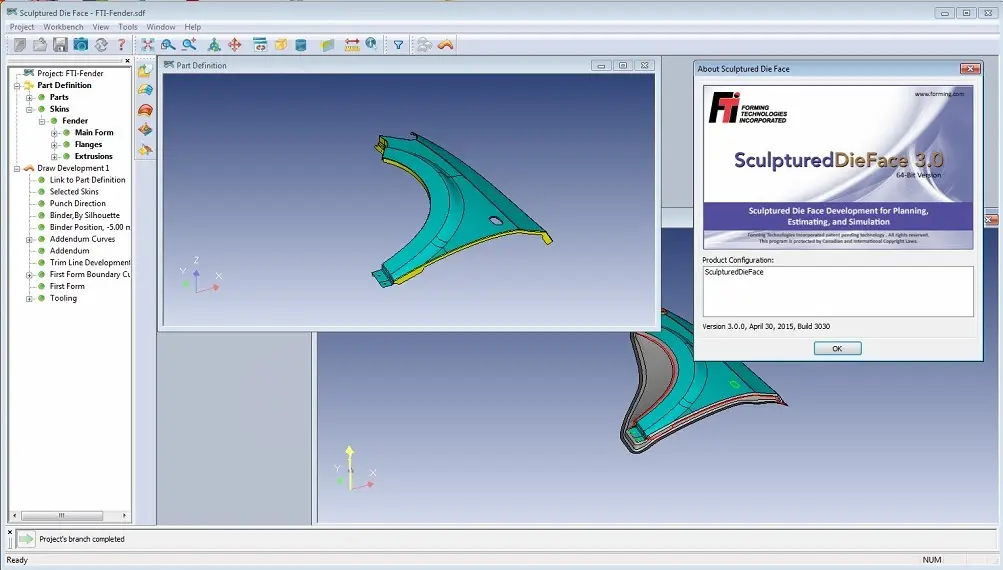The image size is (1003, 570).
Task: Collapse the Fender tree node
Action: 42,121
